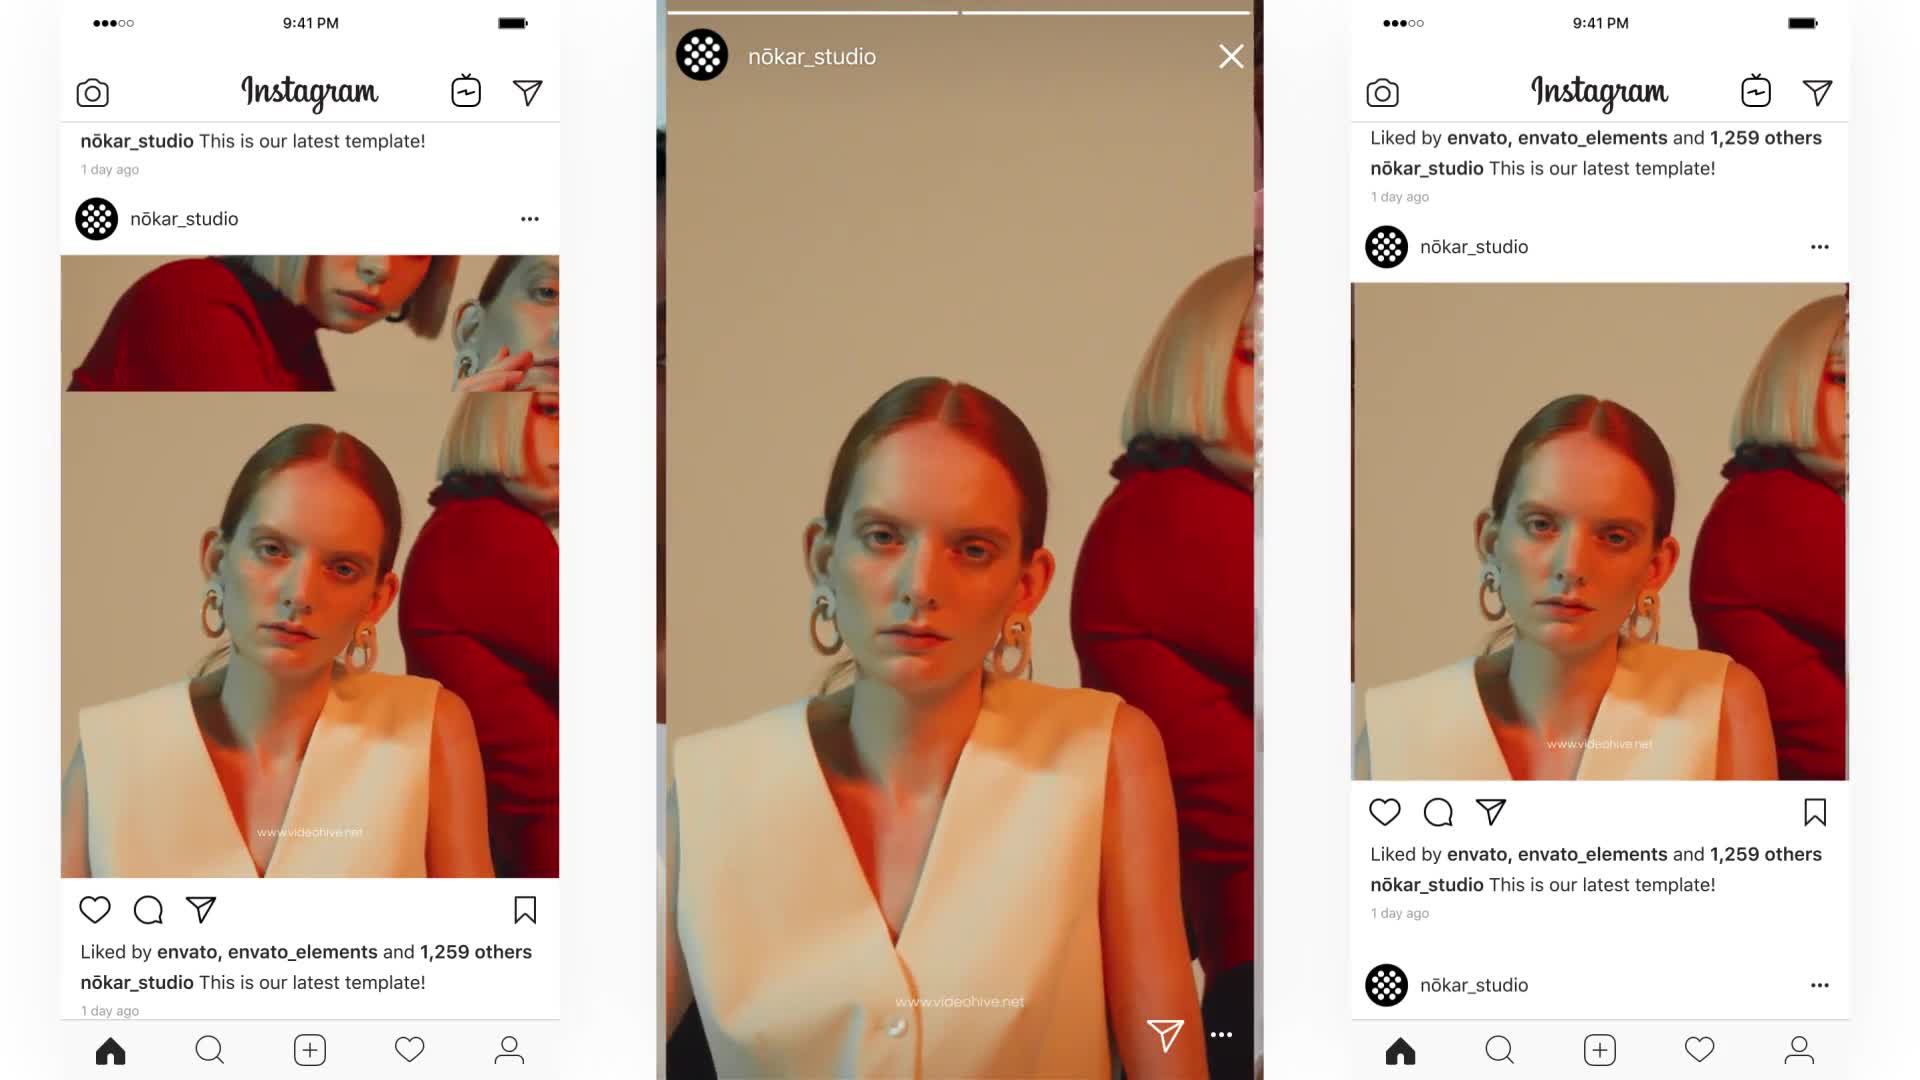Tap the search magnifier icon in bottom nav
The image size is (1920, 1080).
[x=210, y=1050]
